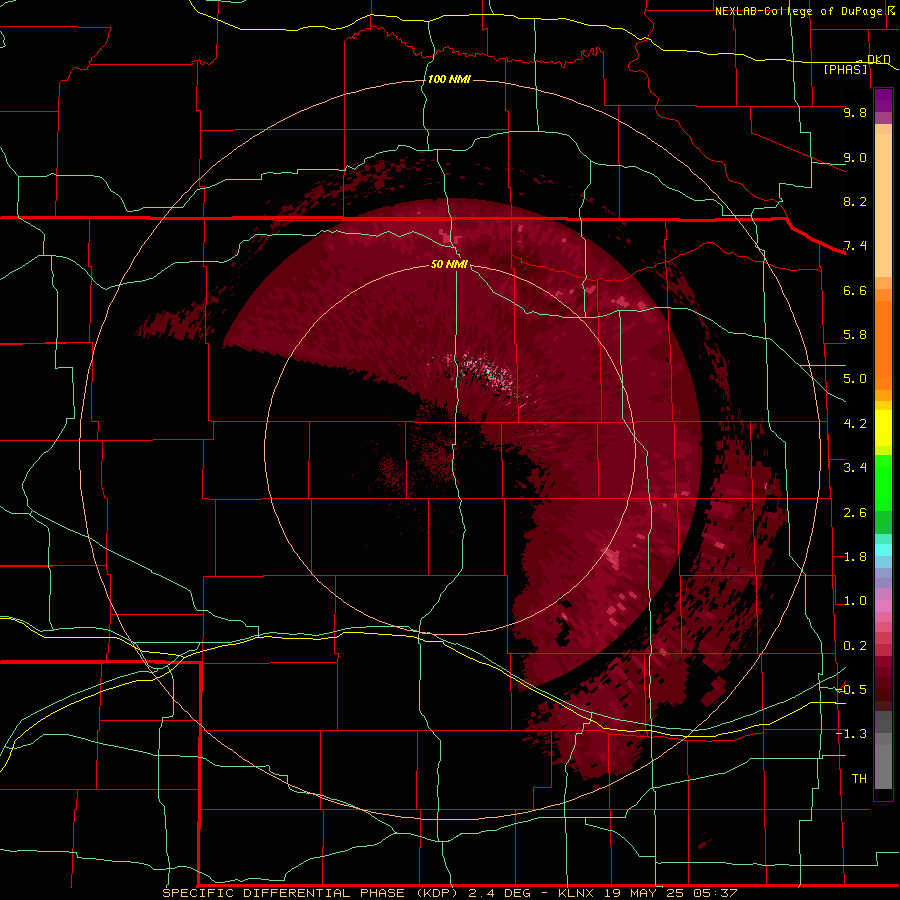Viewport: 900px width, 900px height.
Task: Click the 4.2 scale value
Action: pyautogui.click(x=855, y=424)
